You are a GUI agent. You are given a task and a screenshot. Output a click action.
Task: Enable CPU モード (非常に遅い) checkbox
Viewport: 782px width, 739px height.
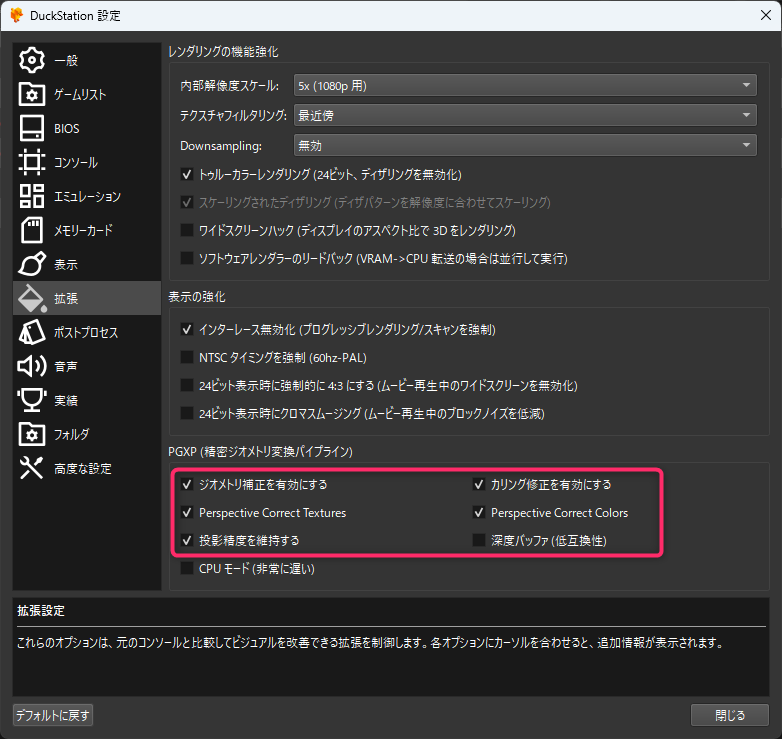pyautogui.click(x=187, y=568)
